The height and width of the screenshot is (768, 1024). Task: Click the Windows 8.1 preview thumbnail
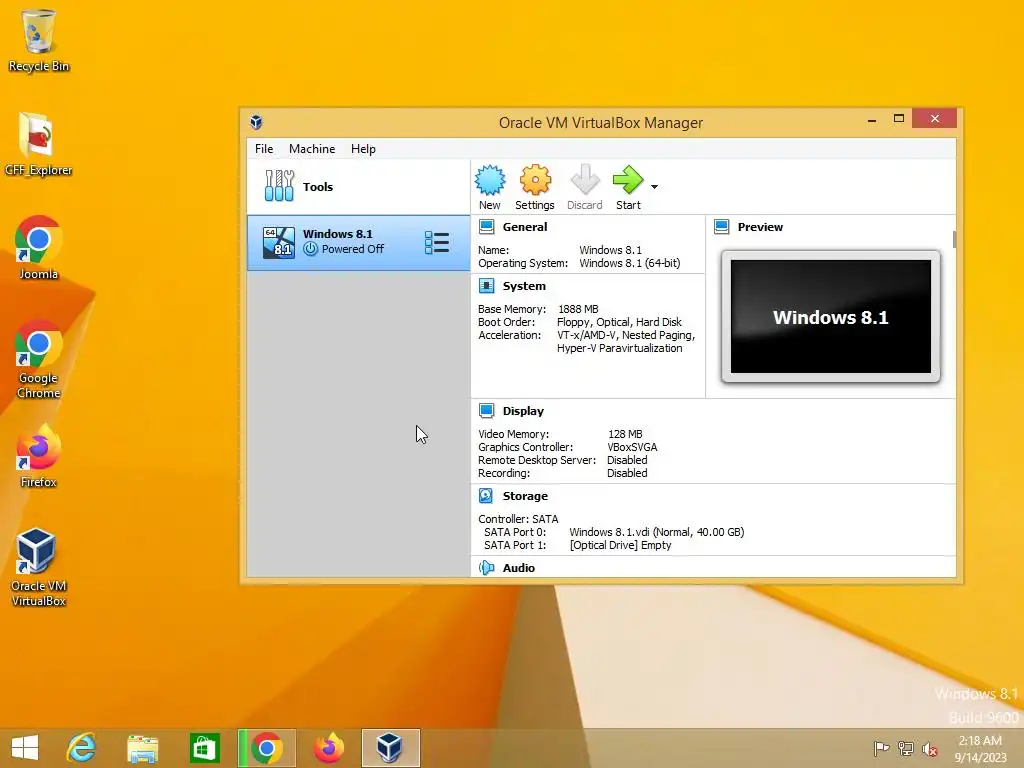831,317
